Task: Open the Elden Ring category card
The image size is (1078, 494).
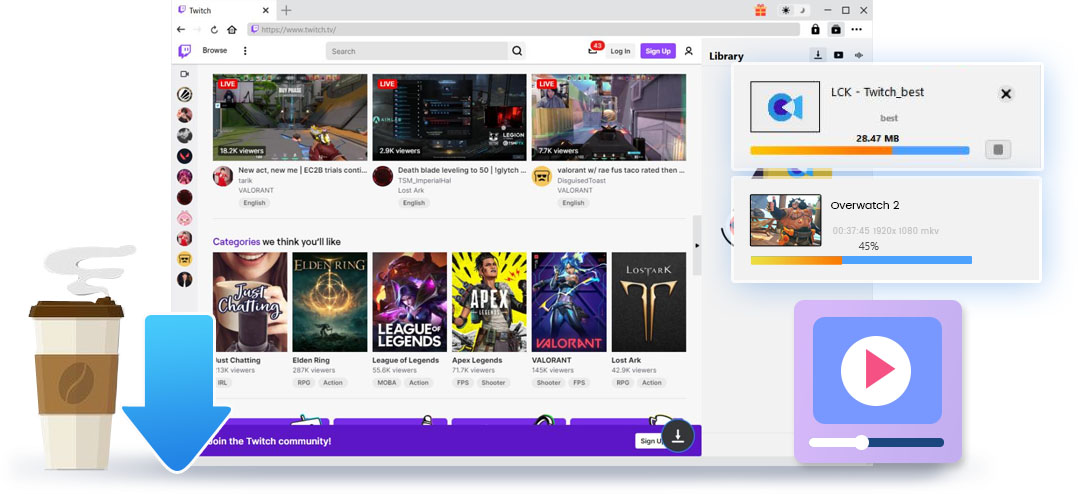Action: [x=330, y=302]
